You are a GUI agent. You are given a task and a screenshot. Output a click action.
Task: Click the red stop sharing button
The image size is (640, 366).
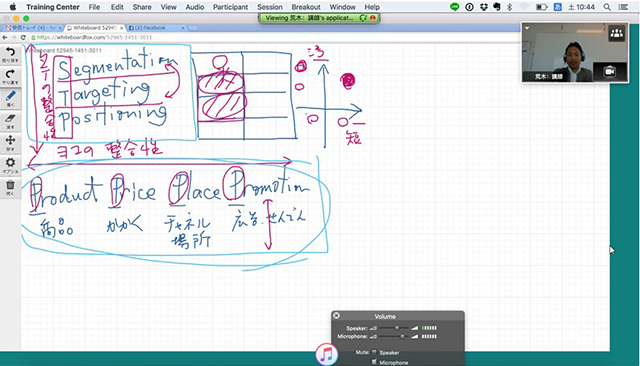pos(373,18)
